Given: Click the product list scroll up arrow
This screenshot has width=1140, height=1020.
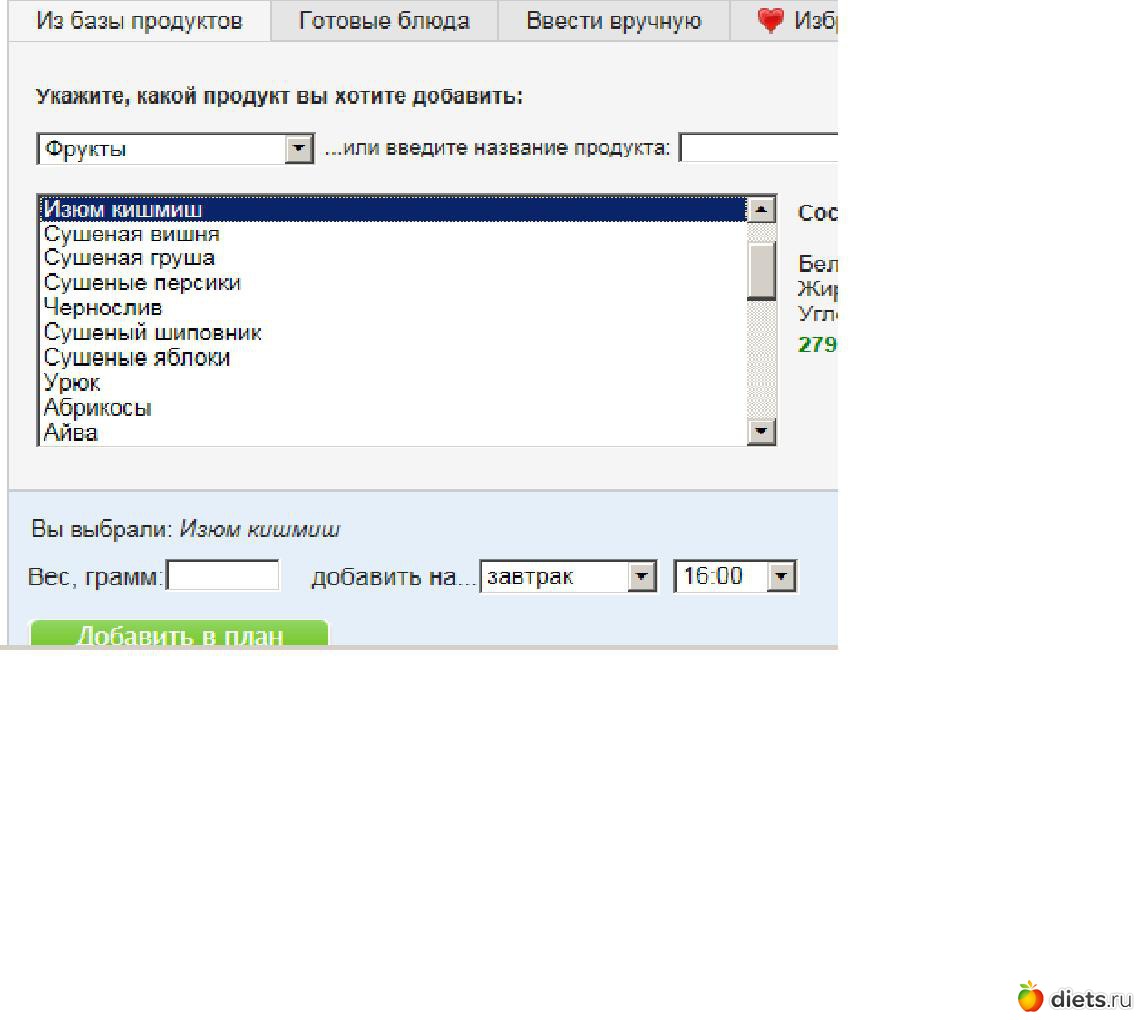Looking at the screenshot, I should [762, 209].
